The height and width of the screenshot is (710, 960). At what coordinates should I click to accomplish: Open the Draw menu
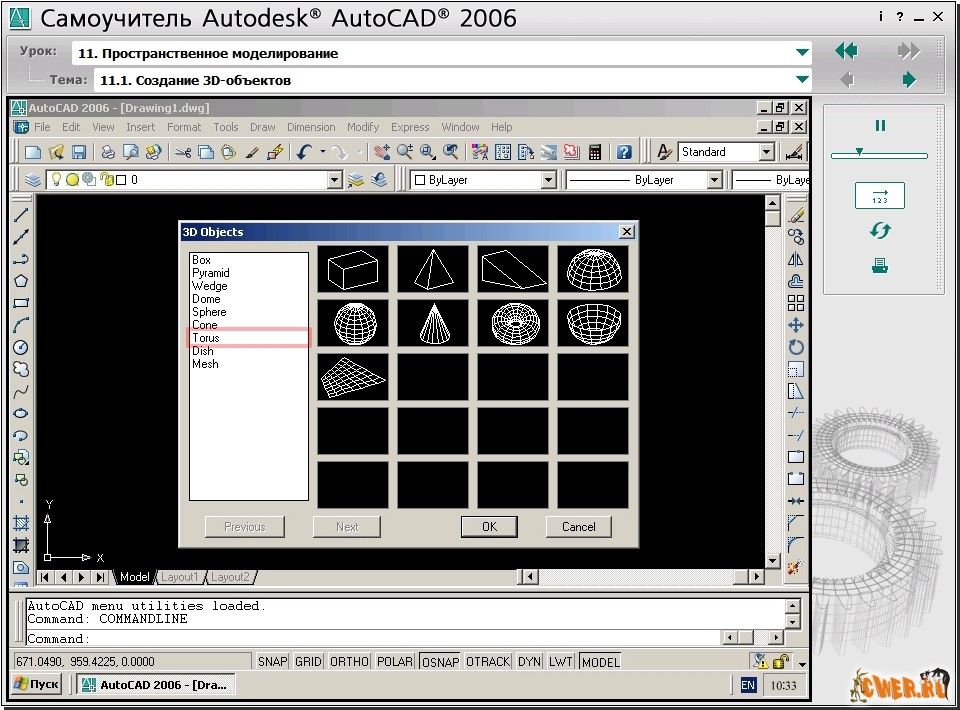click(263, 127)
